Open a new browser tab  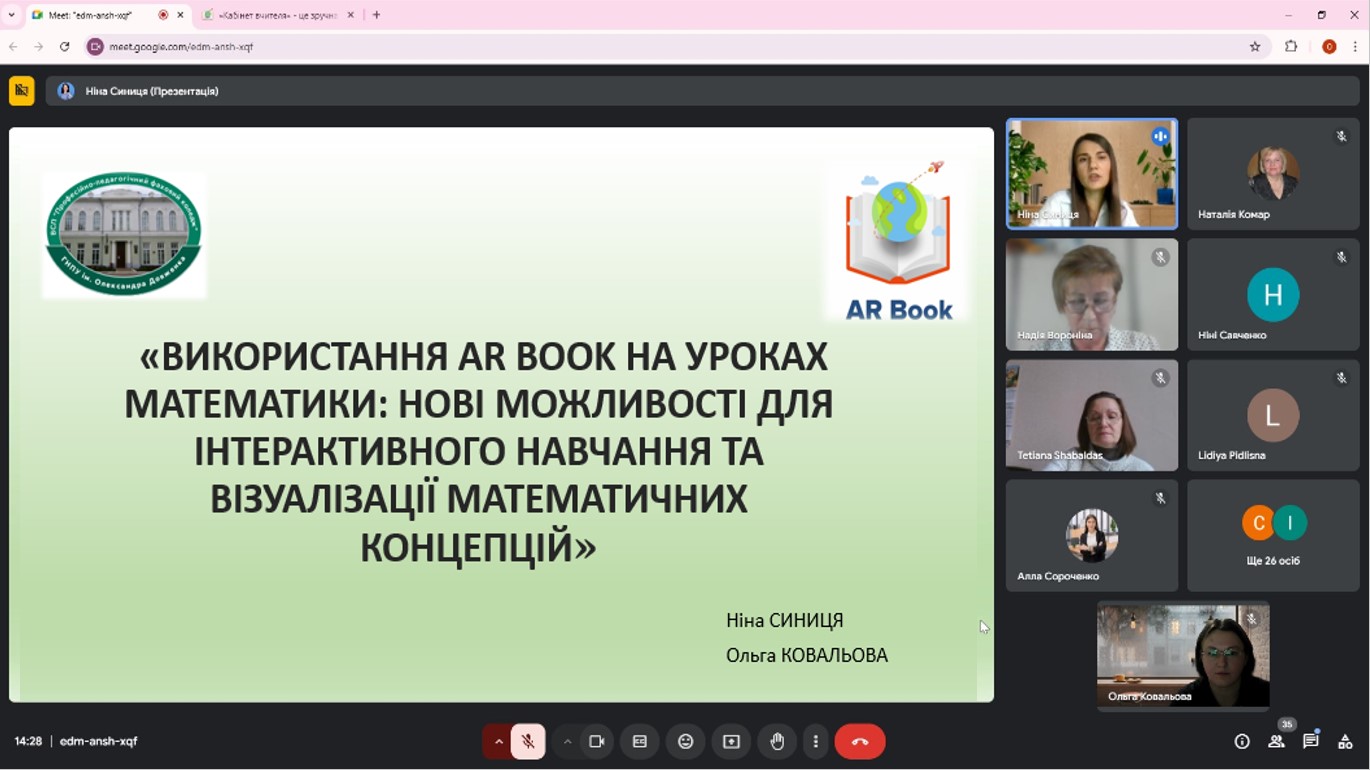tap(376, 15)
